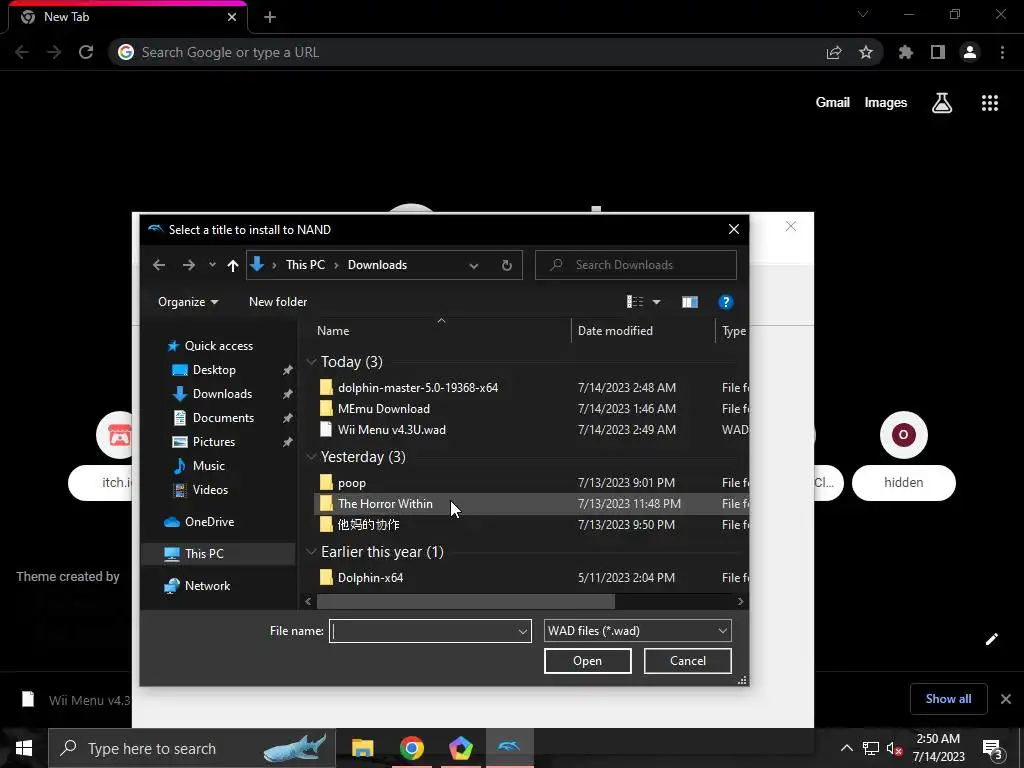Click the Open button
Image resolution: width=1024 pixels, height=768 pixels.
588,661
